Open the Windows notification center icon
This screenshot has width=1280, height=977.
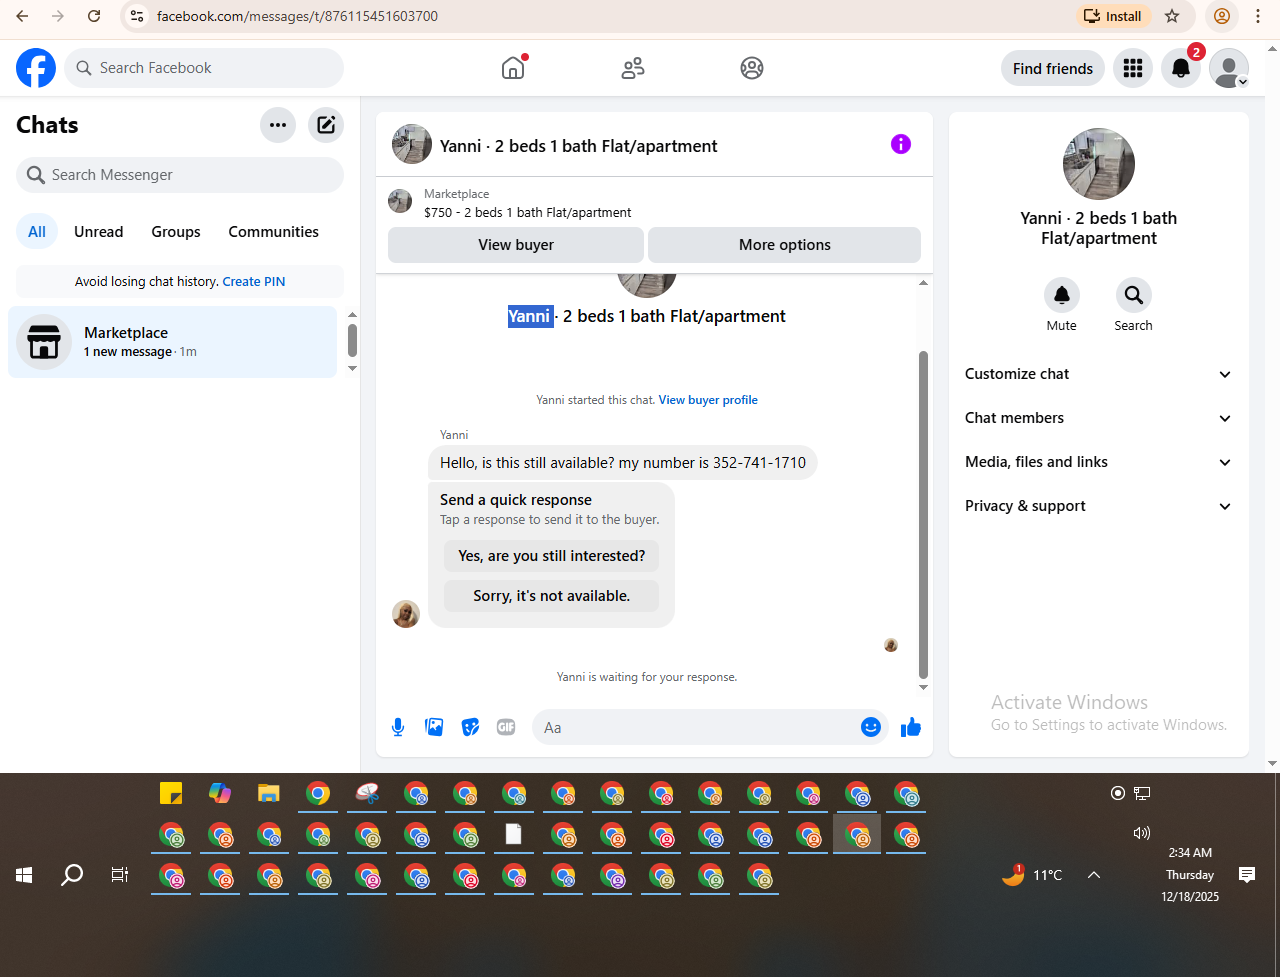[1247, 875]
